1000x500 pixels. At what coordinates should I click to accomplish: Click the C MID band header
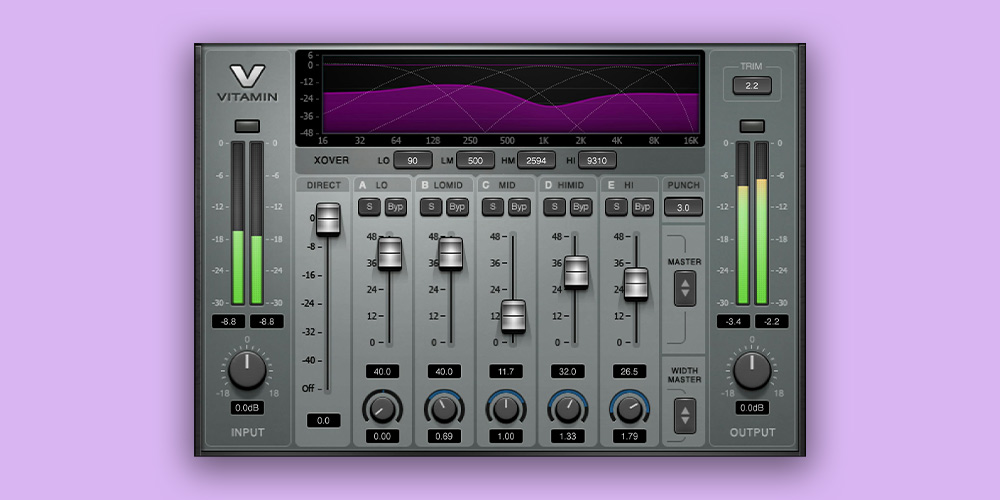pos(506,185)
